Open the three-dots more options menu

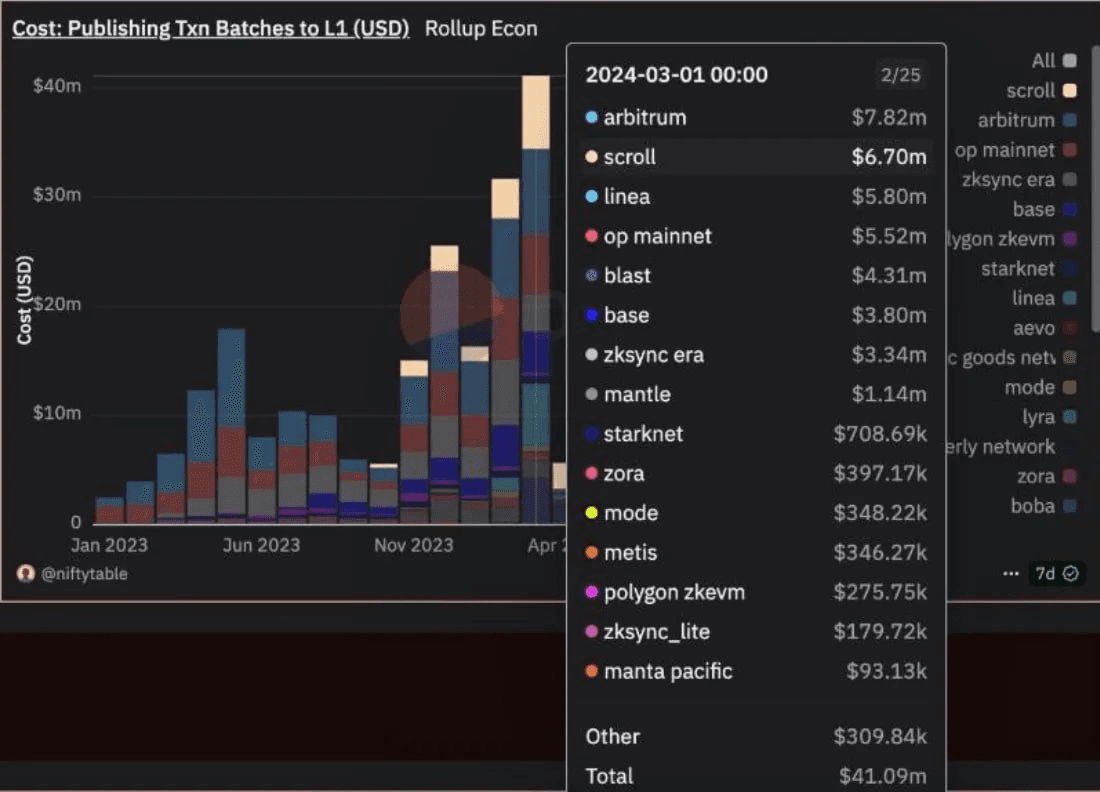pos(1011,573)
